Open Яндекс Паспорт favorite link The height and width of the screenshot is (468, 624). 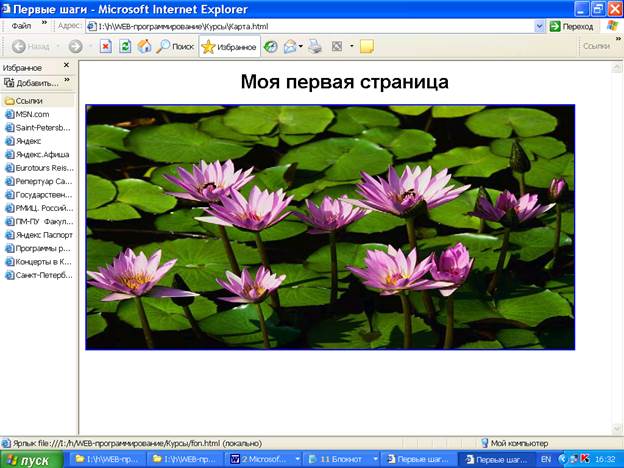point(39,235)
